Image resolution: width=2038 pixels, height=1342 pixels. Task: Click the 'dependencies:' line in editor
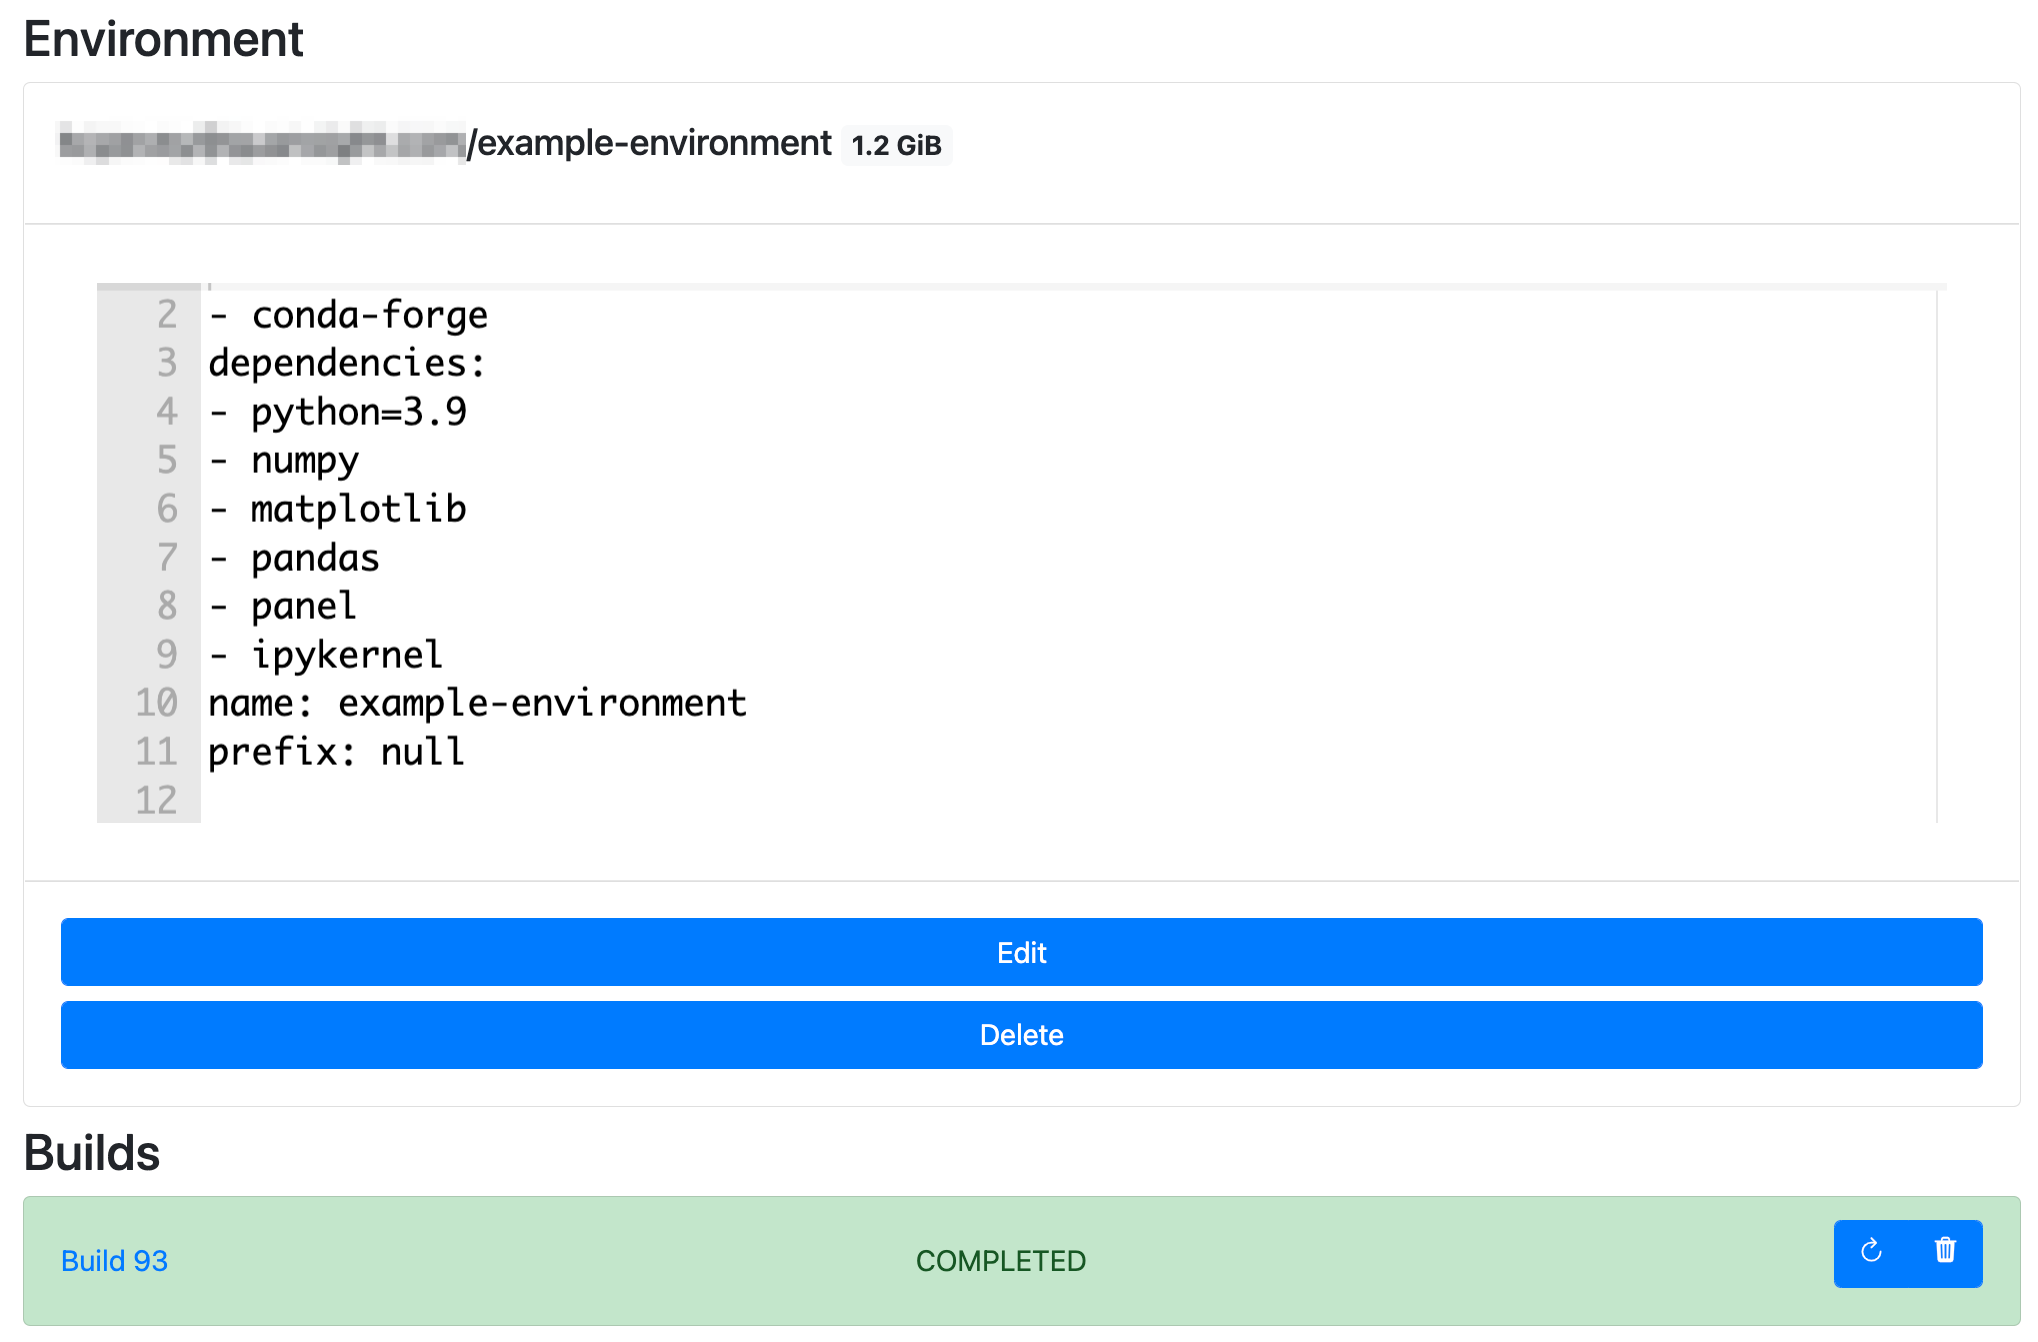pyautogui.click(x=347, y=363)
